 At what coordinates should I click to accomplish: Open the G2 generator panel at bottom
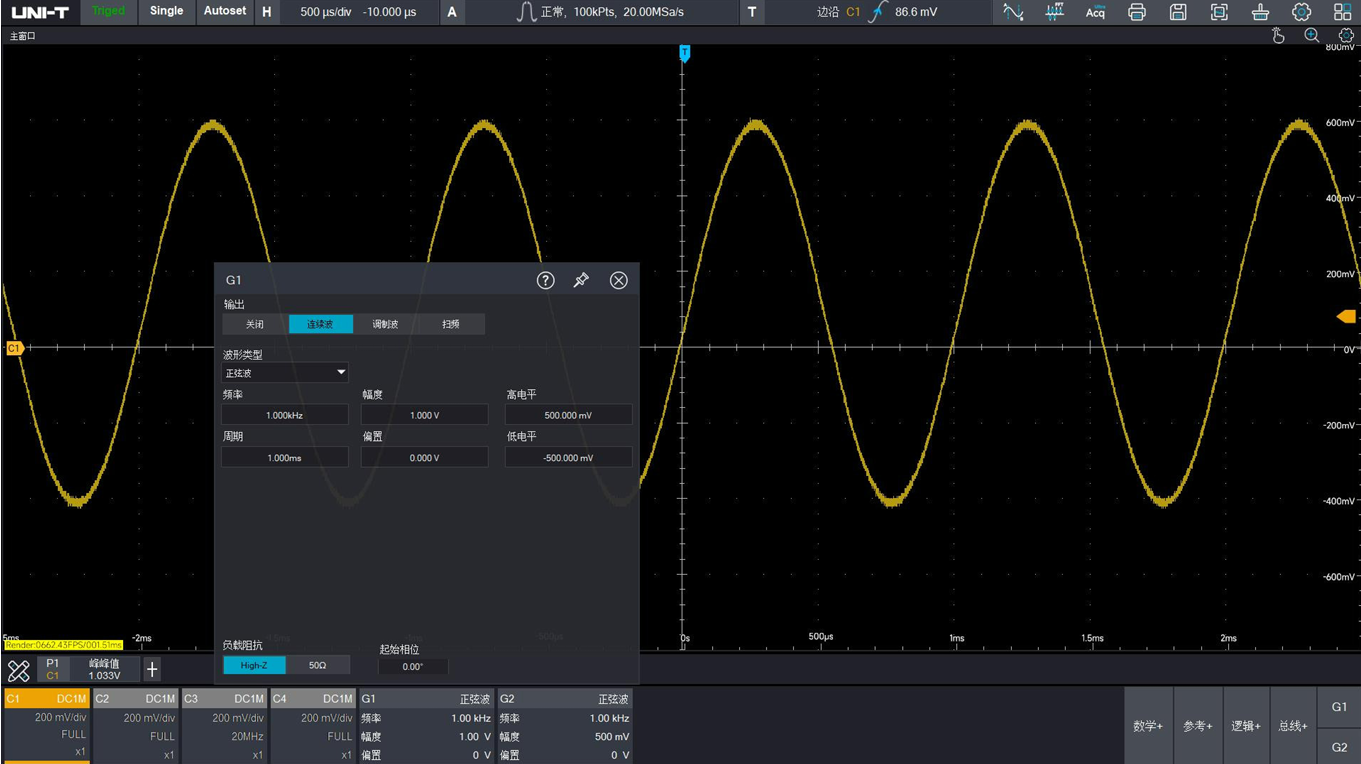565,726
